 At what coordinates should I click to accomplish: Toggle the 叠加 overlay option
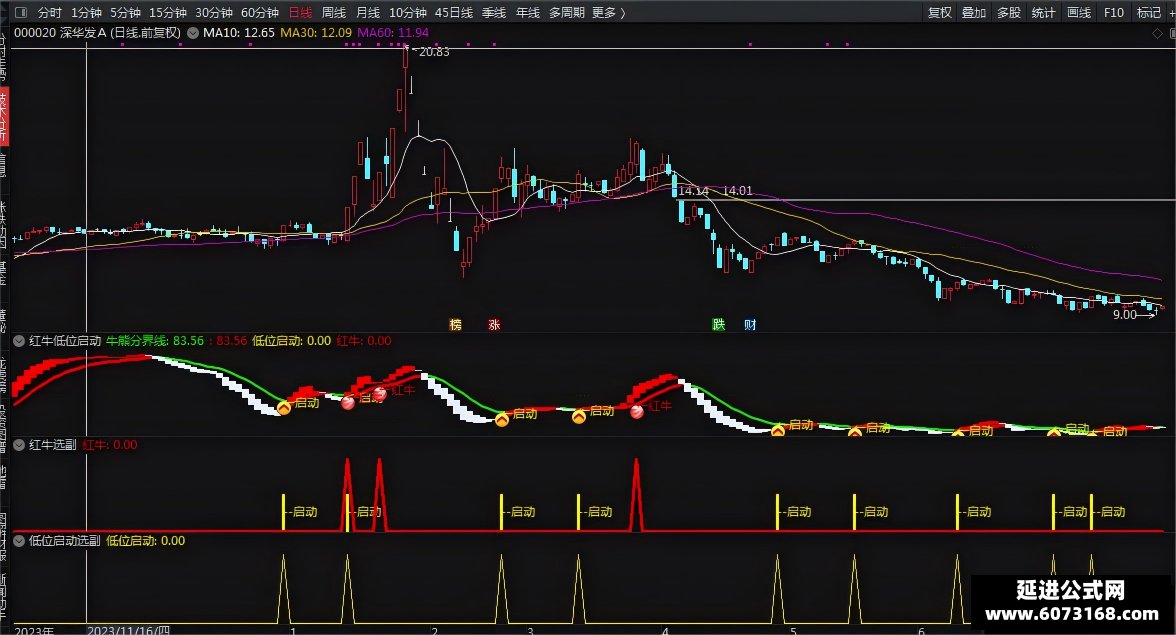(x=974, y=12)
